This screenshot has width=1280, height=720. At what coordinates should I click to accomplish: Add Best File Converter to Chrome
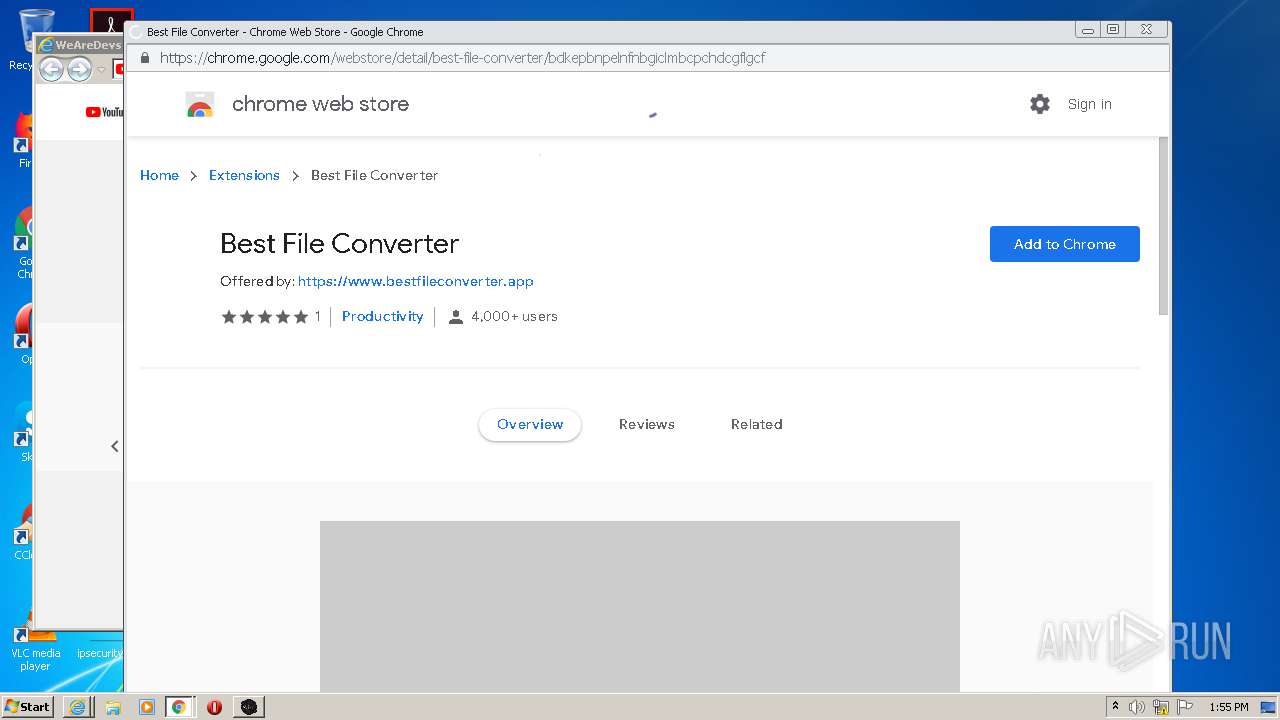point(1065,244)
